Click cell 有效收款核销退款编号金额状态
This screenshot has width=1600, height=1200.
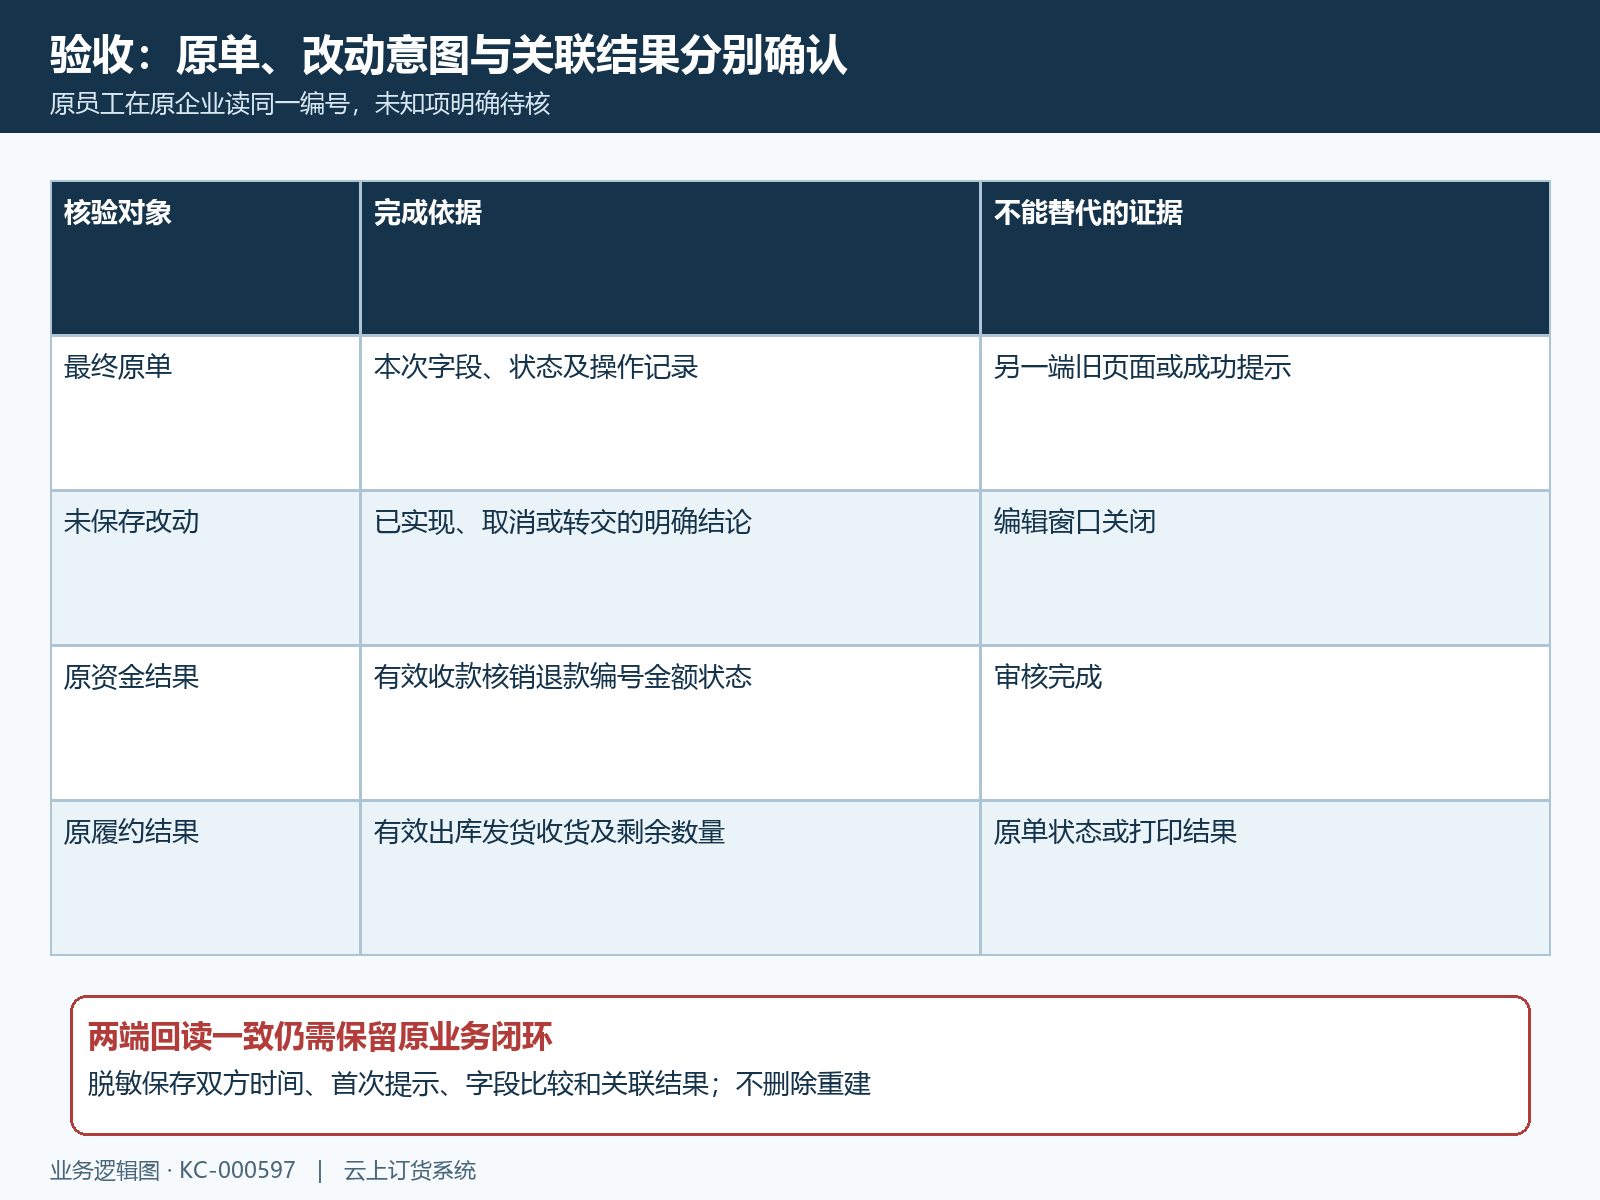pos(670,723)
